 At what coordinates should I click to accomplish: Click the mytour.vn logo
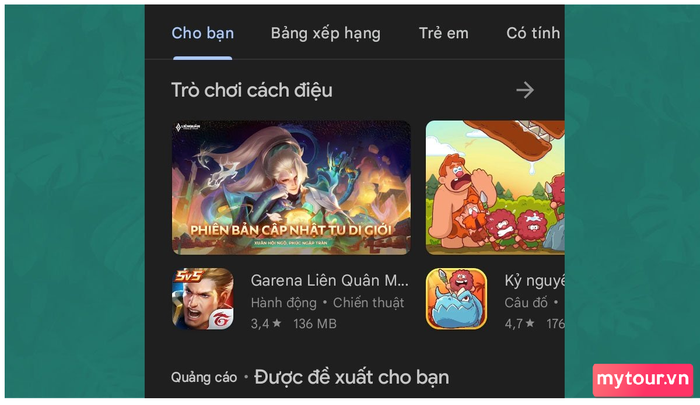[643, 380]
